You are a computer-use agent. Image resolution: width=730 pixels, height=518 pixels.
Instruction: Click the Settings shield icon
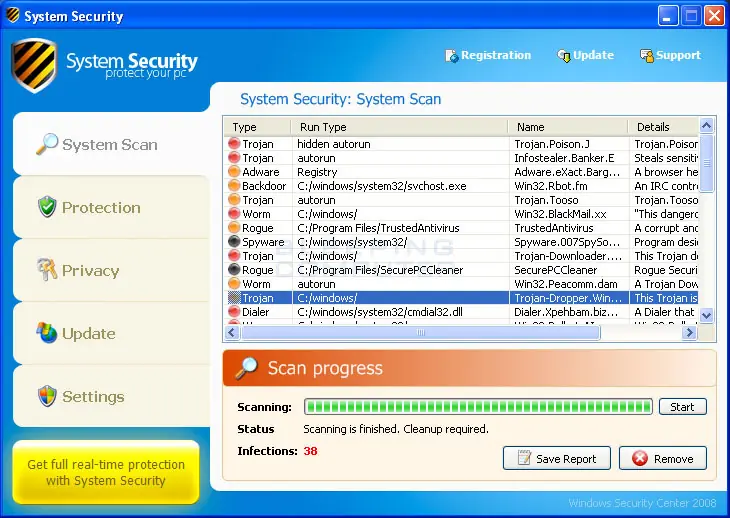[47, 396]
